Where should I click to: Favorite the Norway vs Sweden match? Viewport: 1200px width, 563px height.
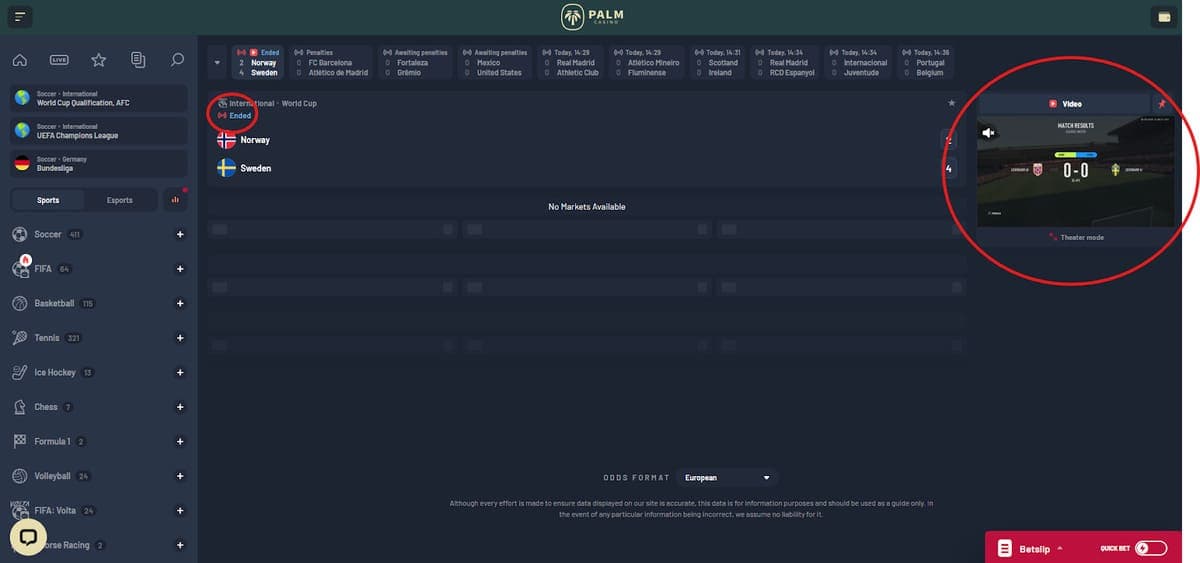[951, 103]
